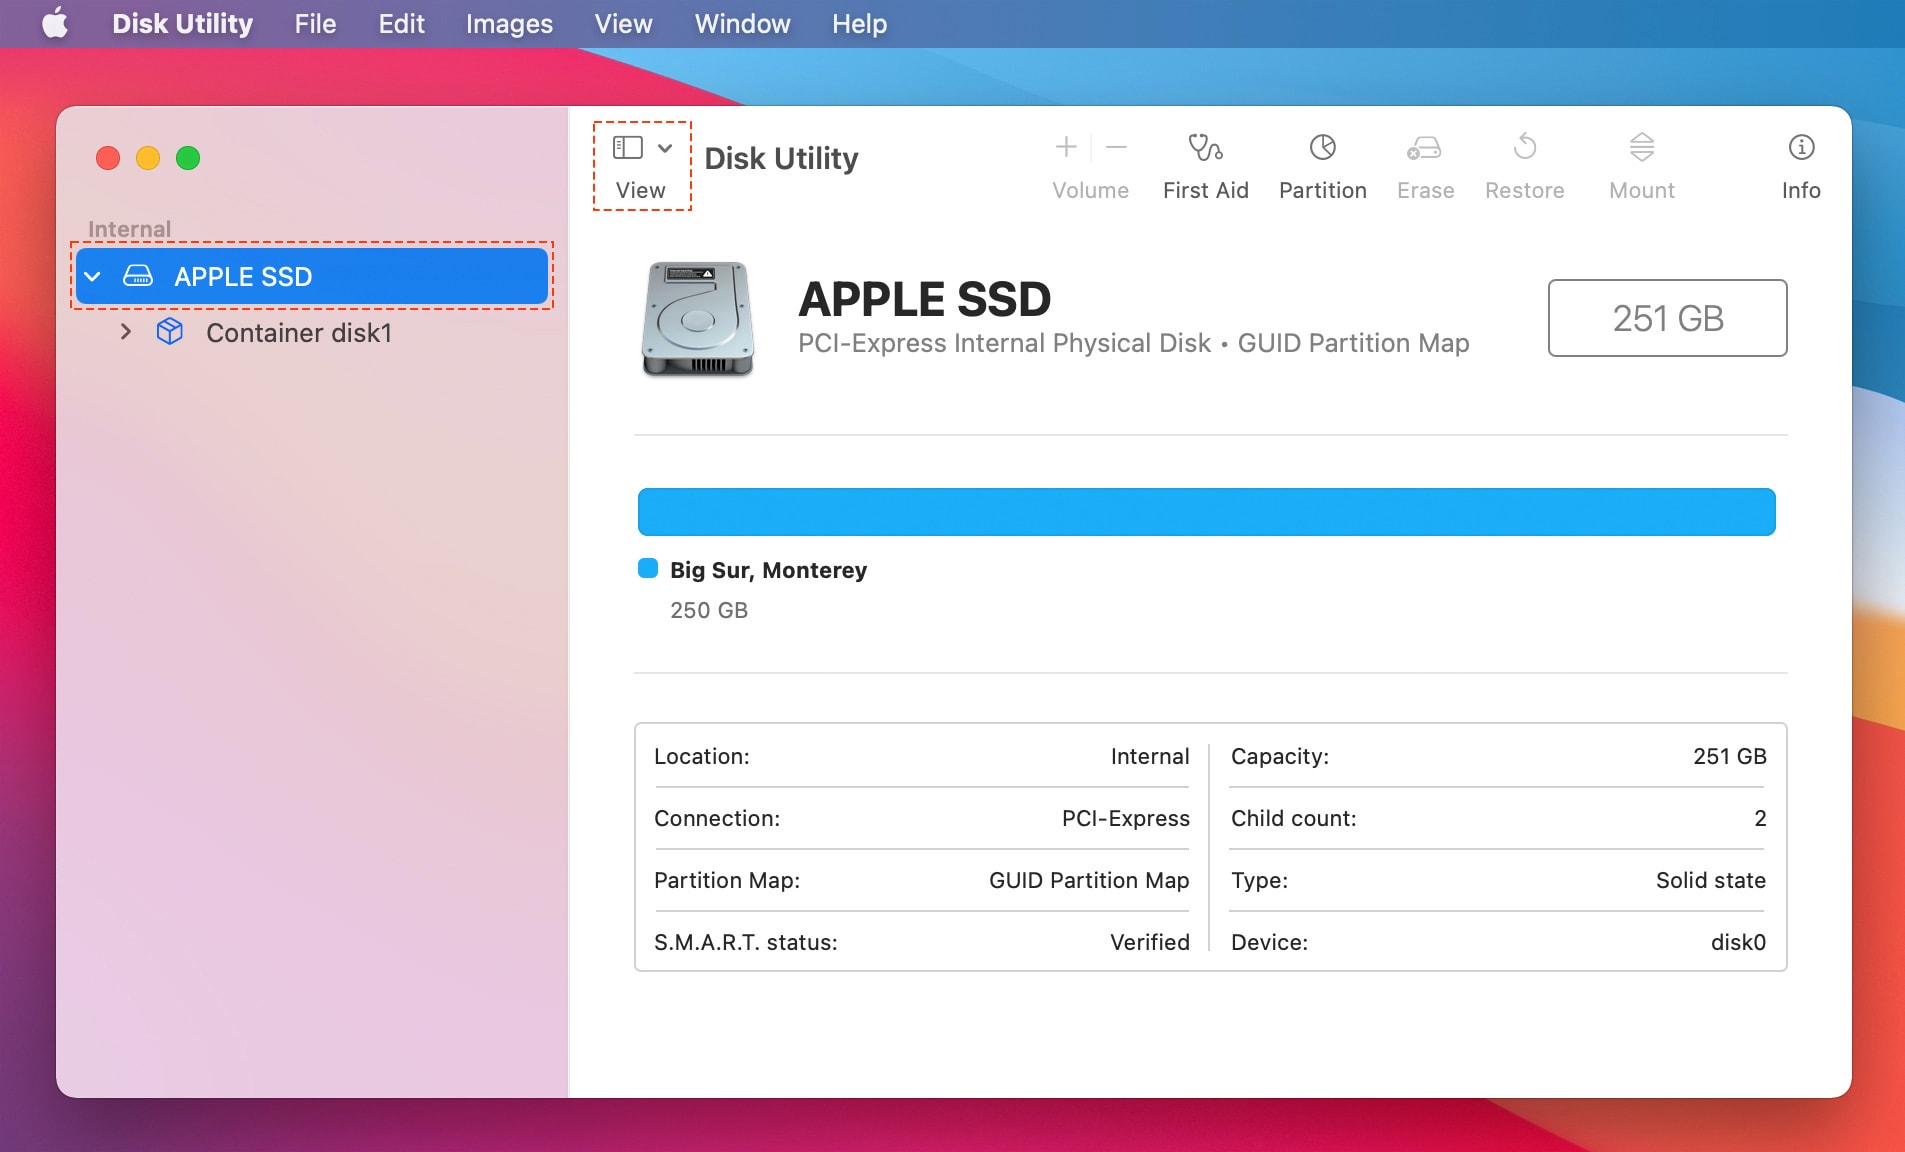1905x1152 pixels.
Task: Select Container disk1 in the sidebar
Action: point(298,332)
